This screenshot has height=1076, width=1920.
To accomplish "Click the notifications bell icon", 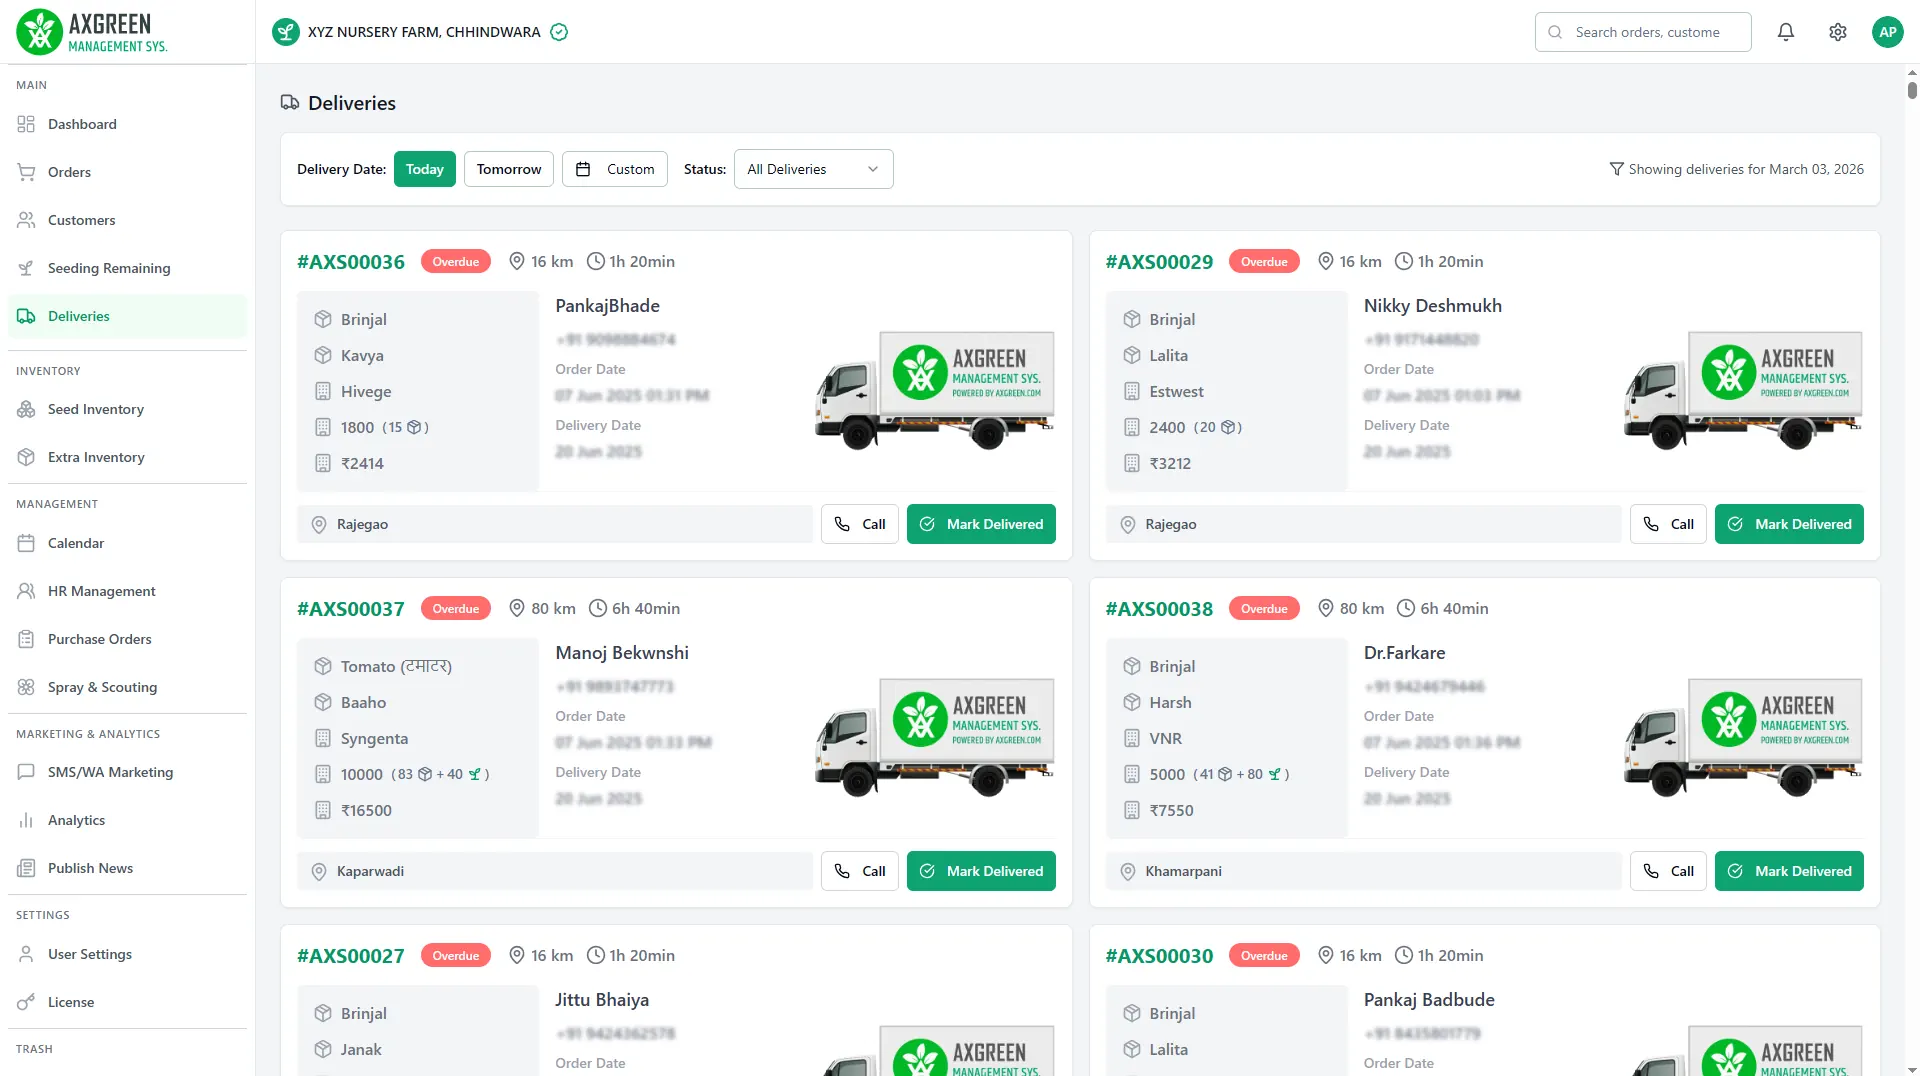I will tap(1785, 32).
